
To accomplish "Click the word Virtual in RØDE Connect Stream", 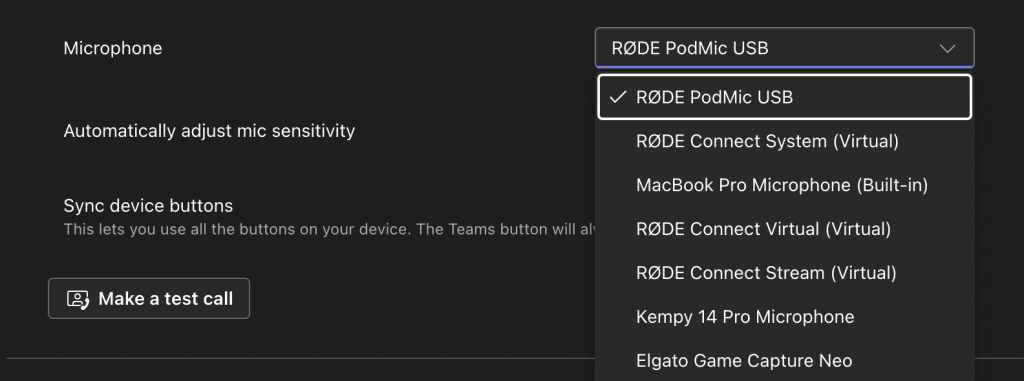I will click(863, 273).
